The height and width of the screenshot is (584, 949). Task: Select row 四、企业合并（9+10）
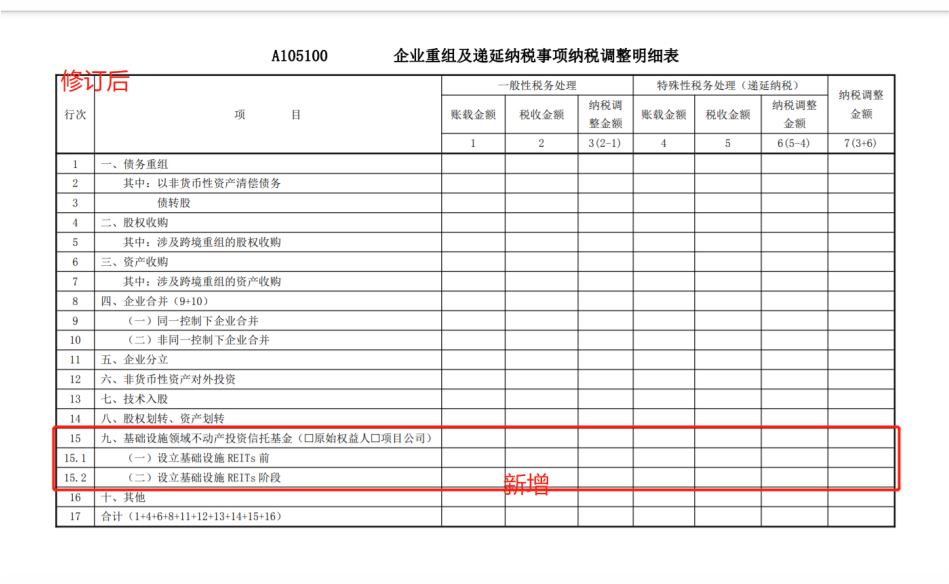(x=475, y=301)
